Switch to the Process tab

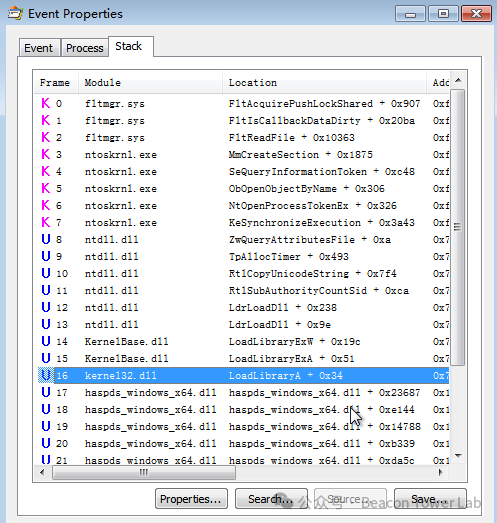coord(85,48)
